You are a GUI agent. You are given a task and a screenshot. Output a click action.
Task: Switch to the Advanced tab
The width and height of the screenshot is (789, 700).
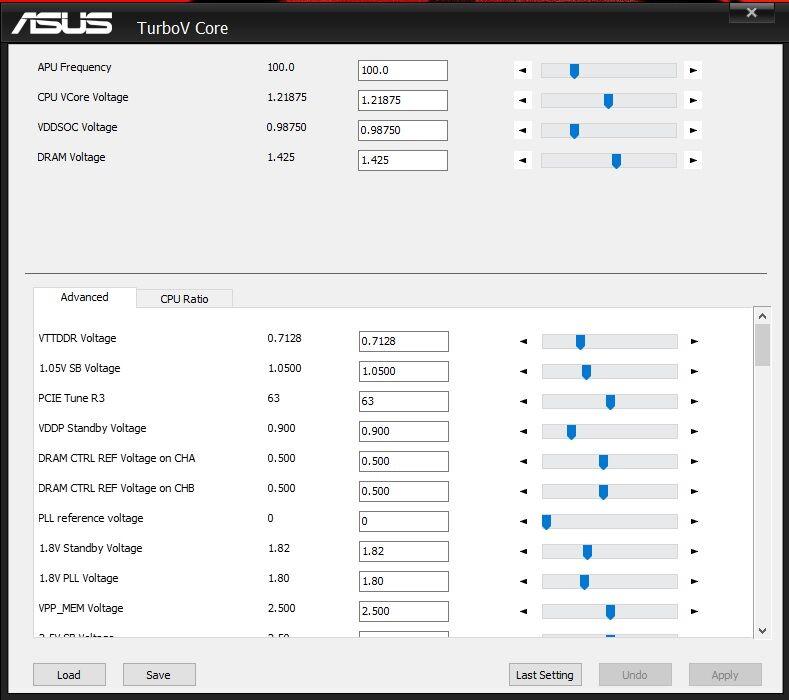[x=85, y=297]
